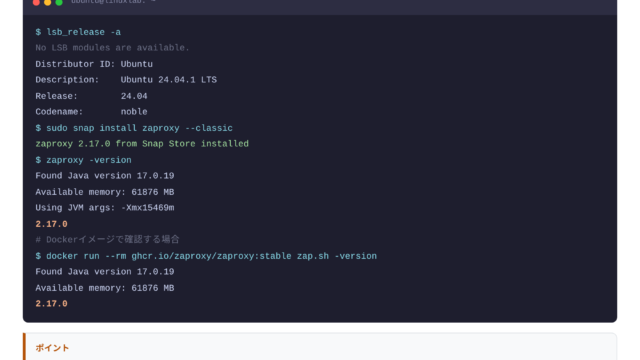Click 'zaproxy 2.17.0 from Snap Store installed' line

(x=142, y=144)
